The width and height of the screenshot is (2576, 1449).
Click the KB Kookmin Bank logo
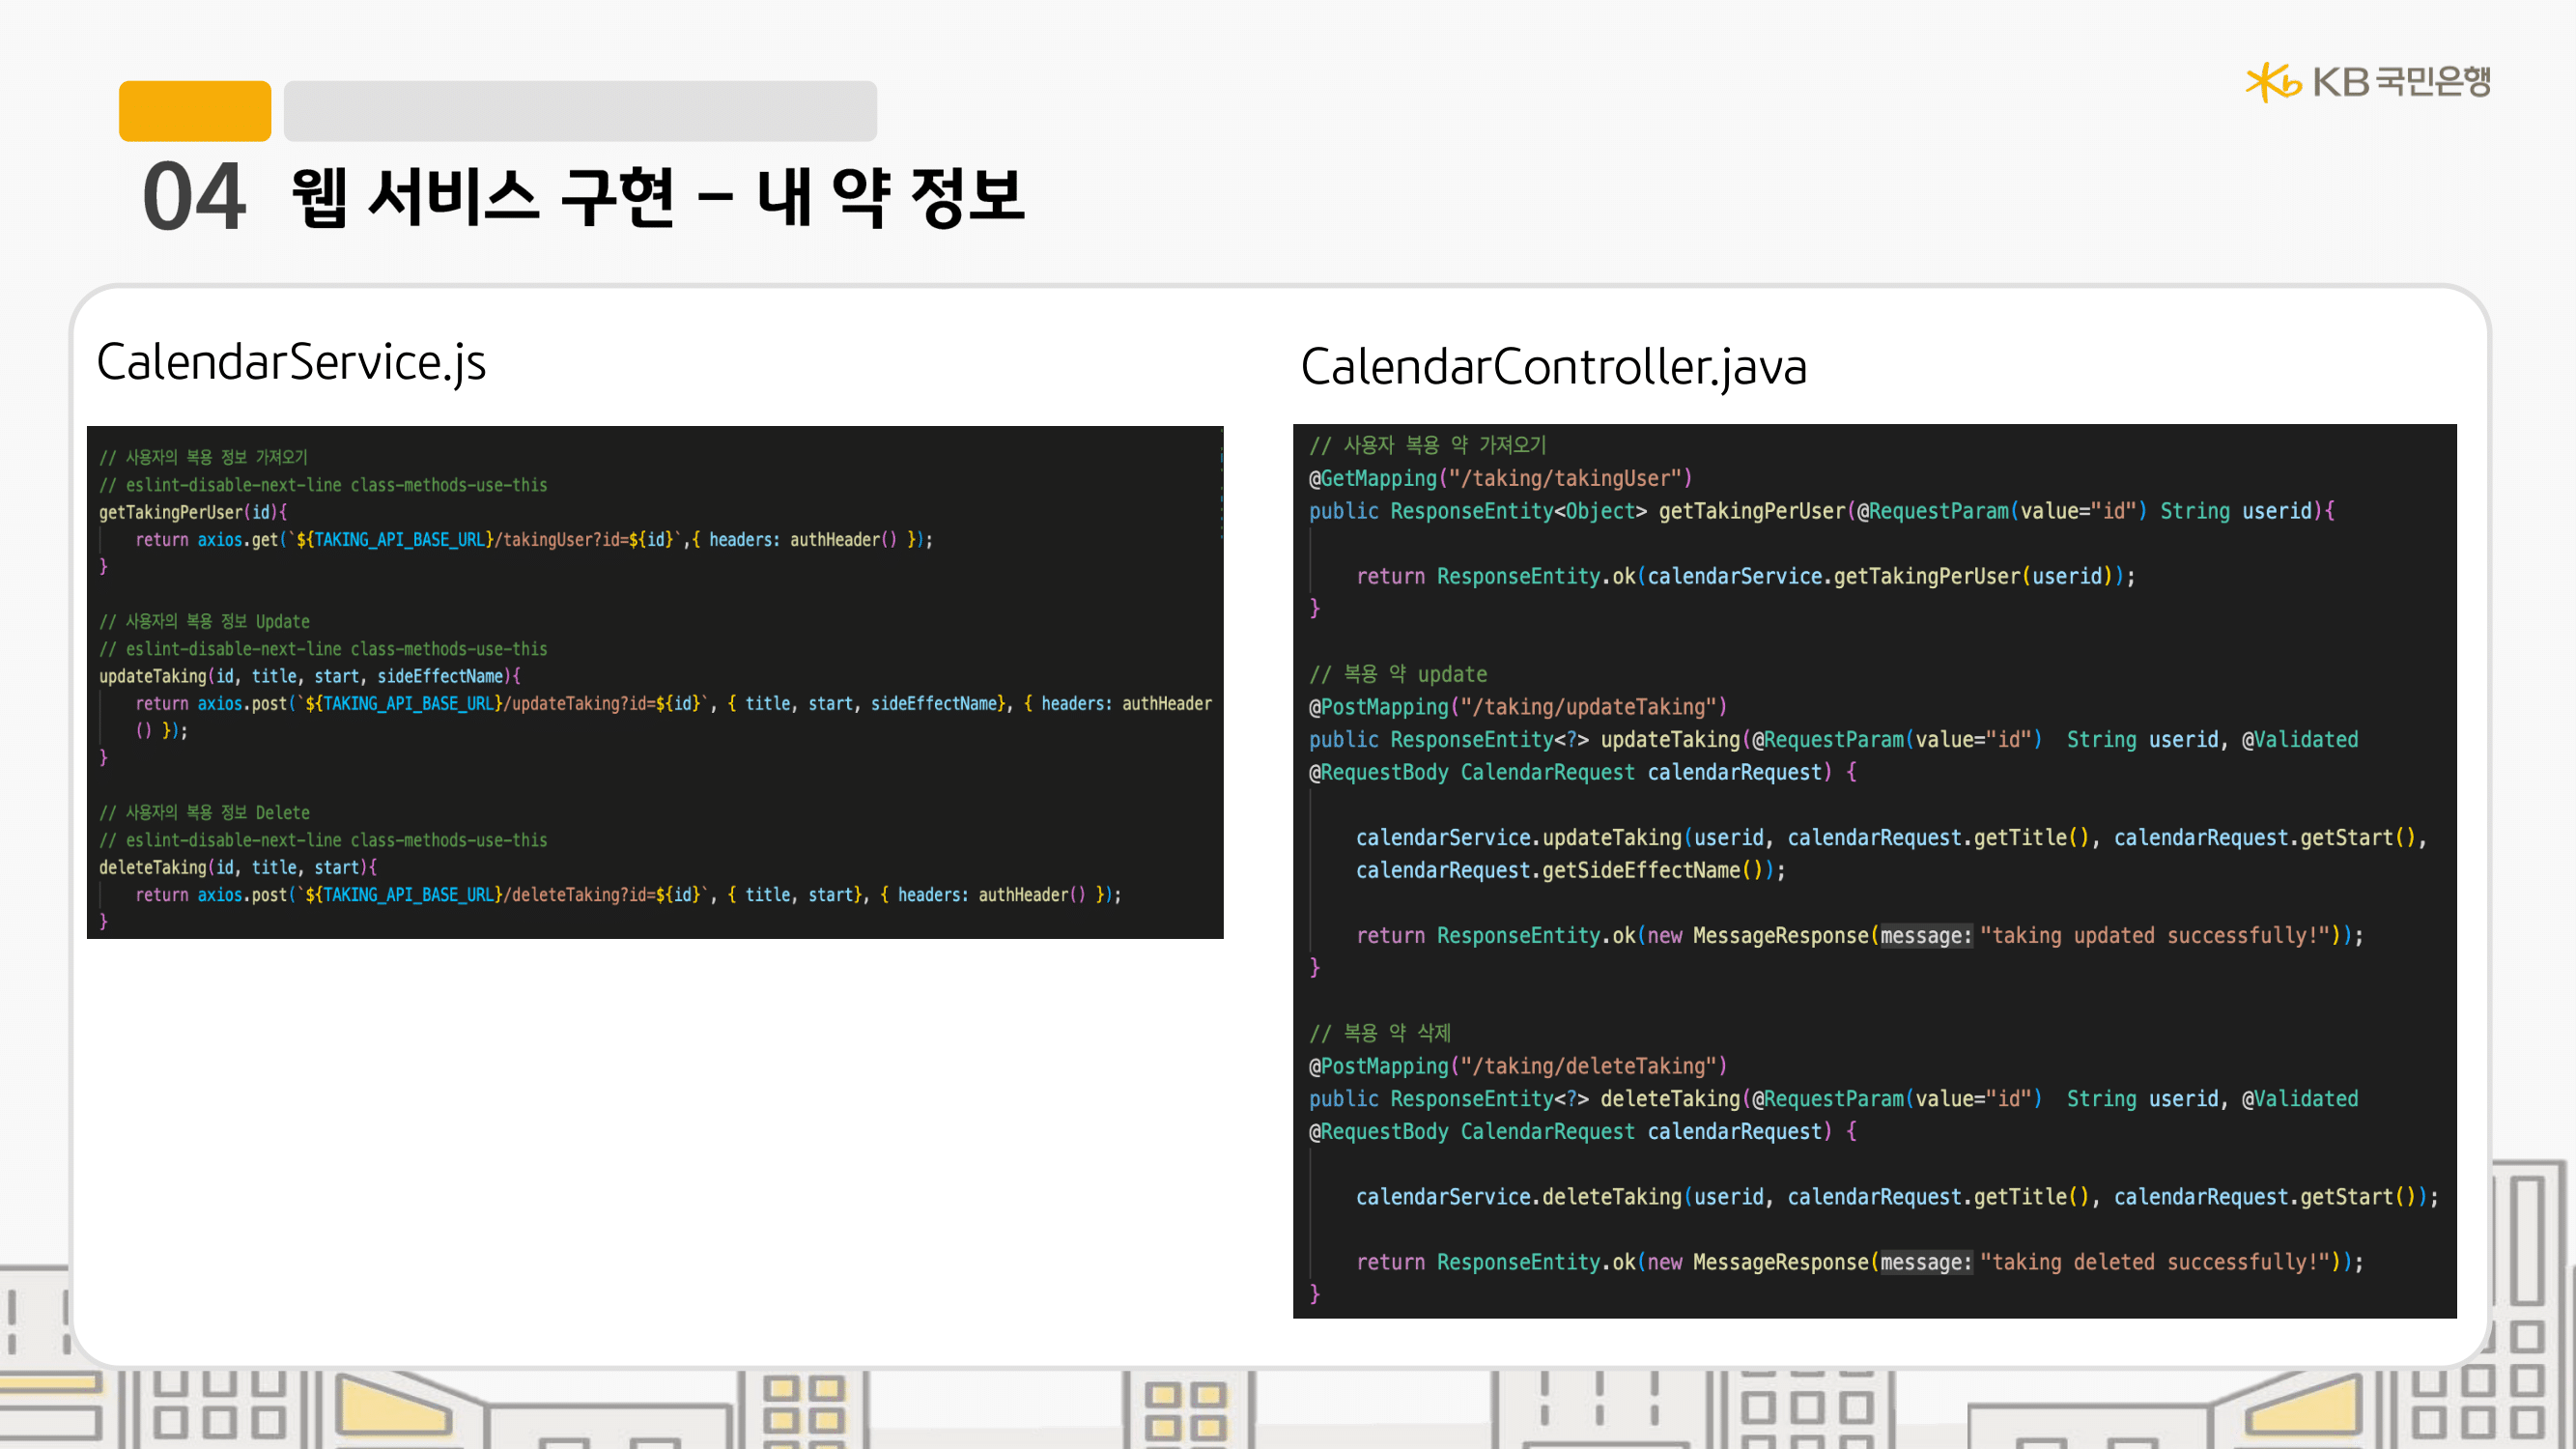coord(2367,81)
